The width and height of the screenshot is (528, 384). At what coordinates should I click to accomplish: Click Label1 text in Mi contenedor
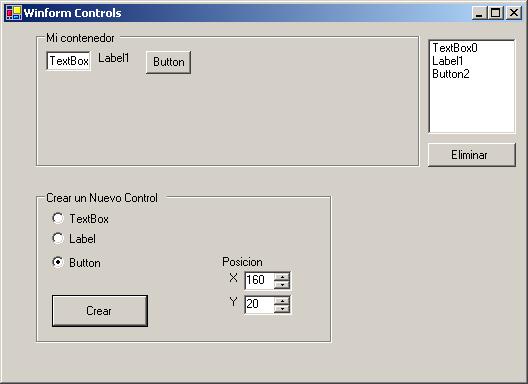point(114,58)
